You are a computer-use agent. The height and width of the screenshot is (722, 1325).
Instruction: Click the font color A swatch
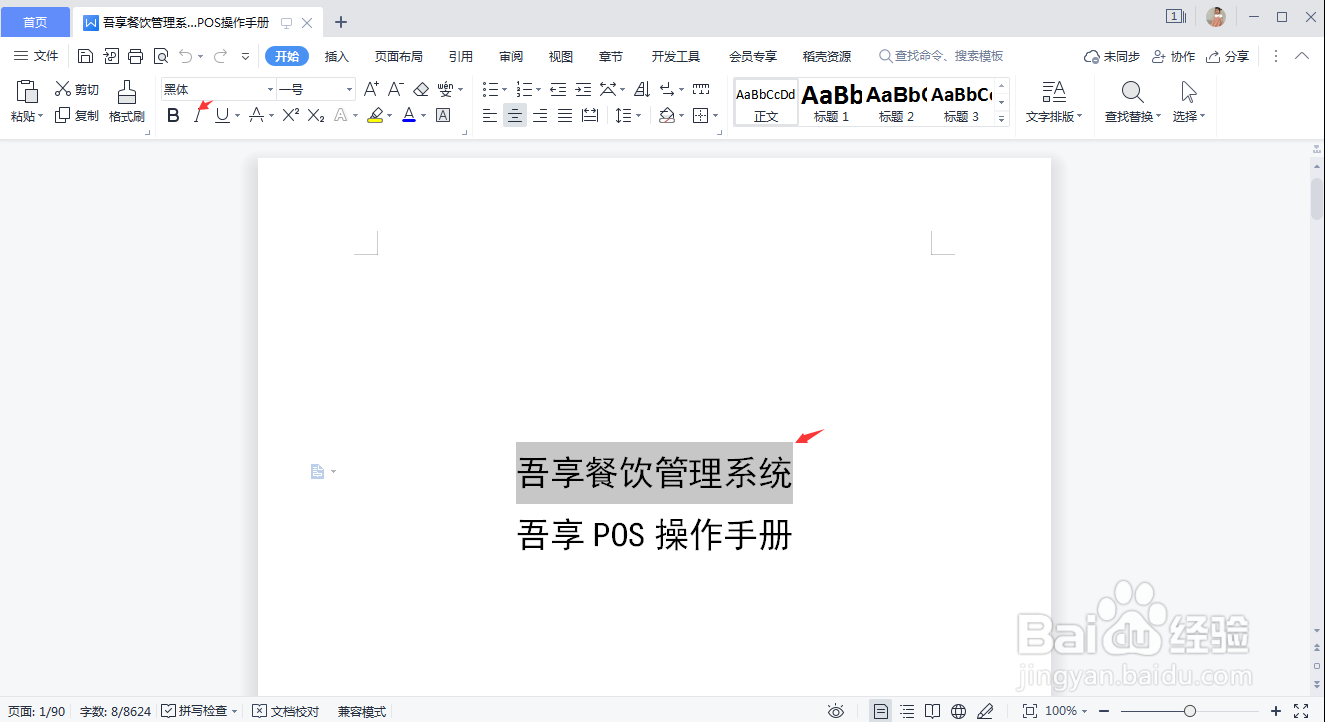pyautogui.click(x=409, y=116)
